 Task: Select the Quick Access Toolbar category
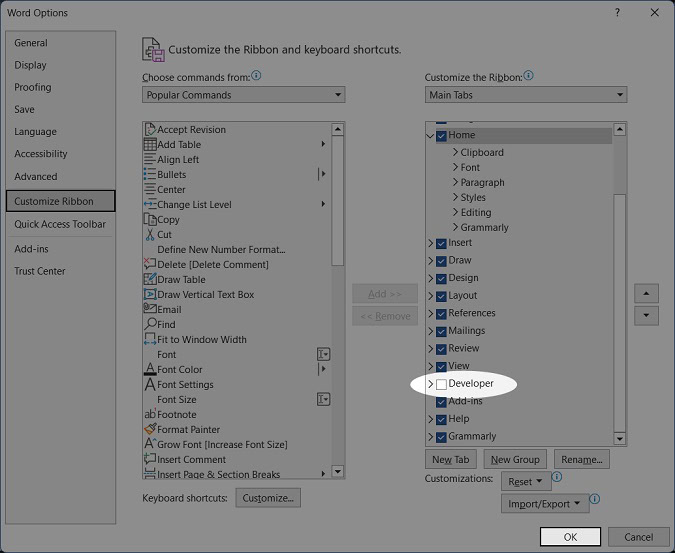coord(60,224)
